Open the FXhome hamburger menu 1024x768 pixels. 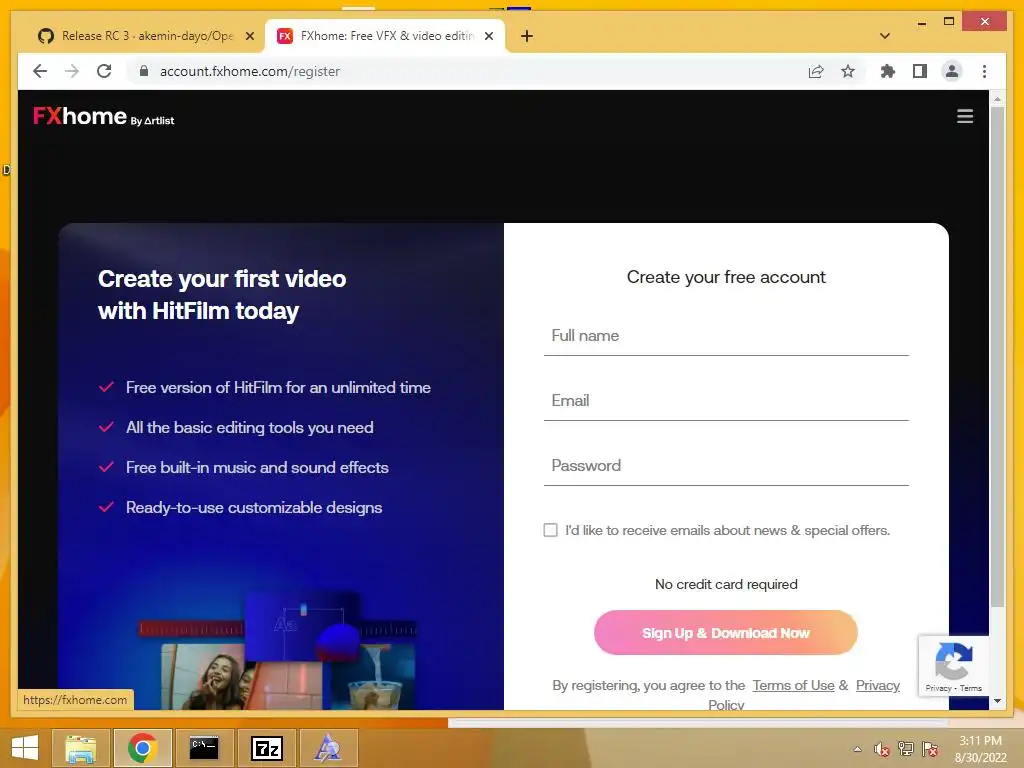pyautogui.click(x=965, y=116)
